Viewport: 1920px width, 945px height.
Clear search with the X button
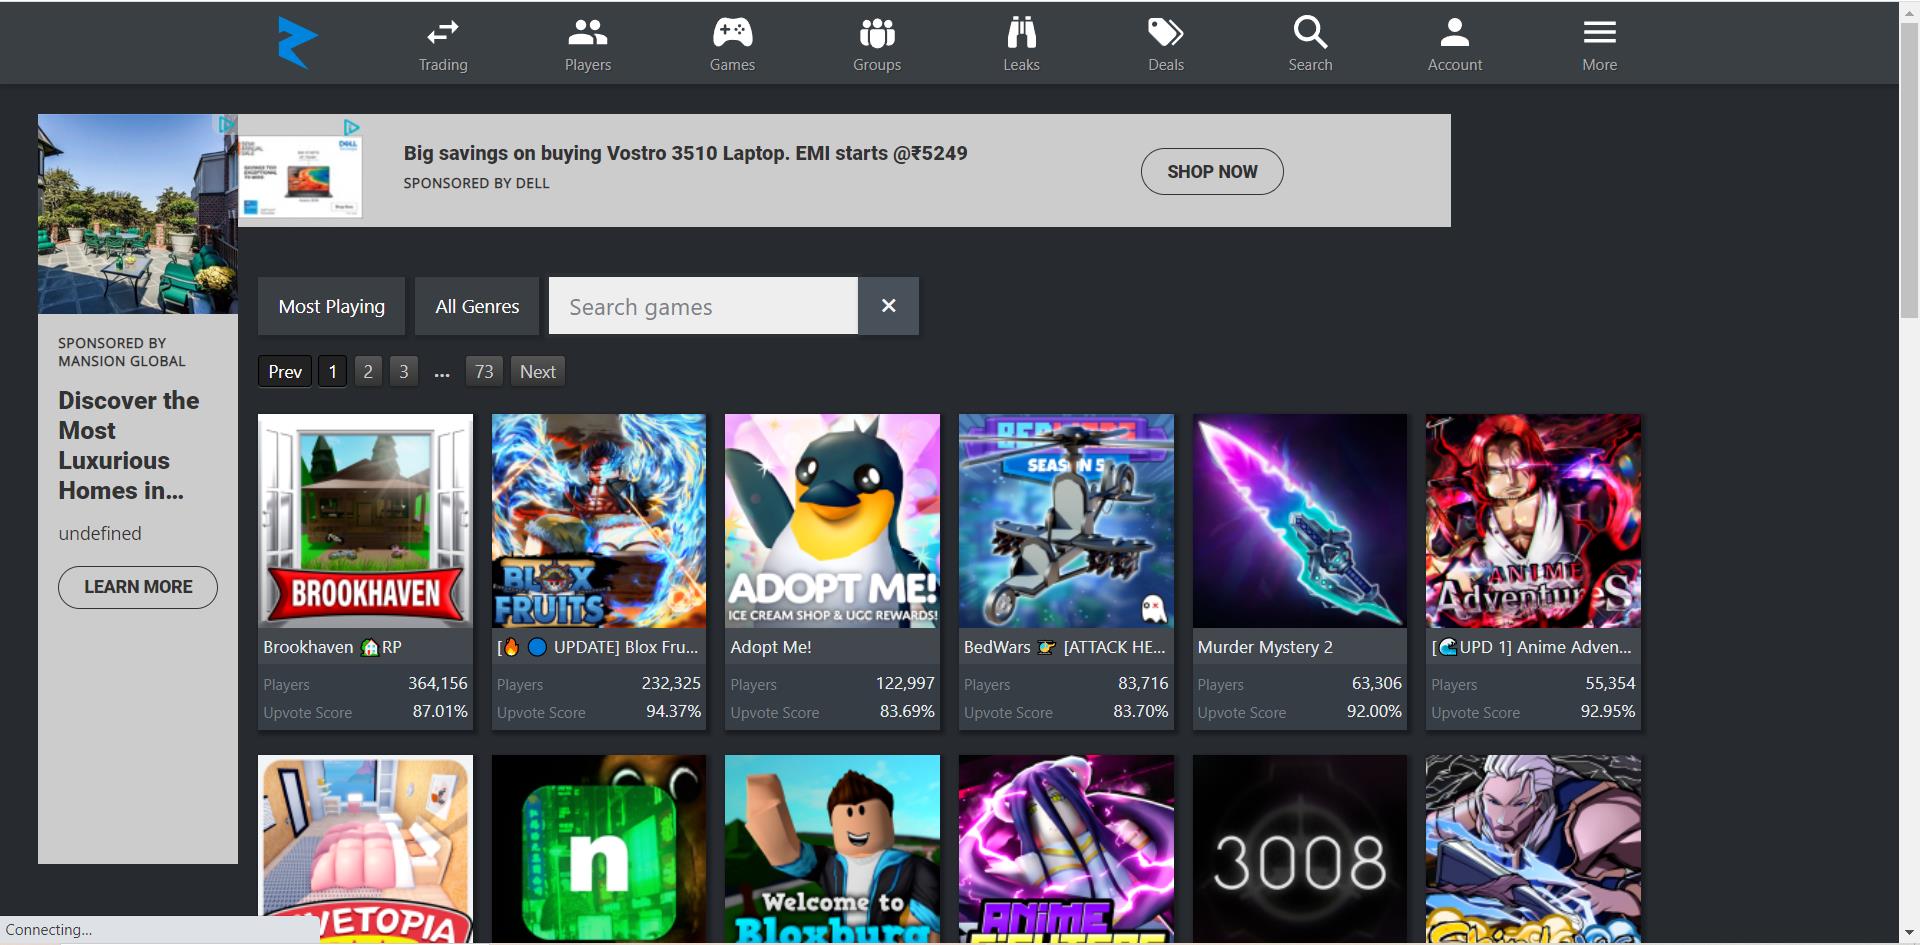pos(888,306)
